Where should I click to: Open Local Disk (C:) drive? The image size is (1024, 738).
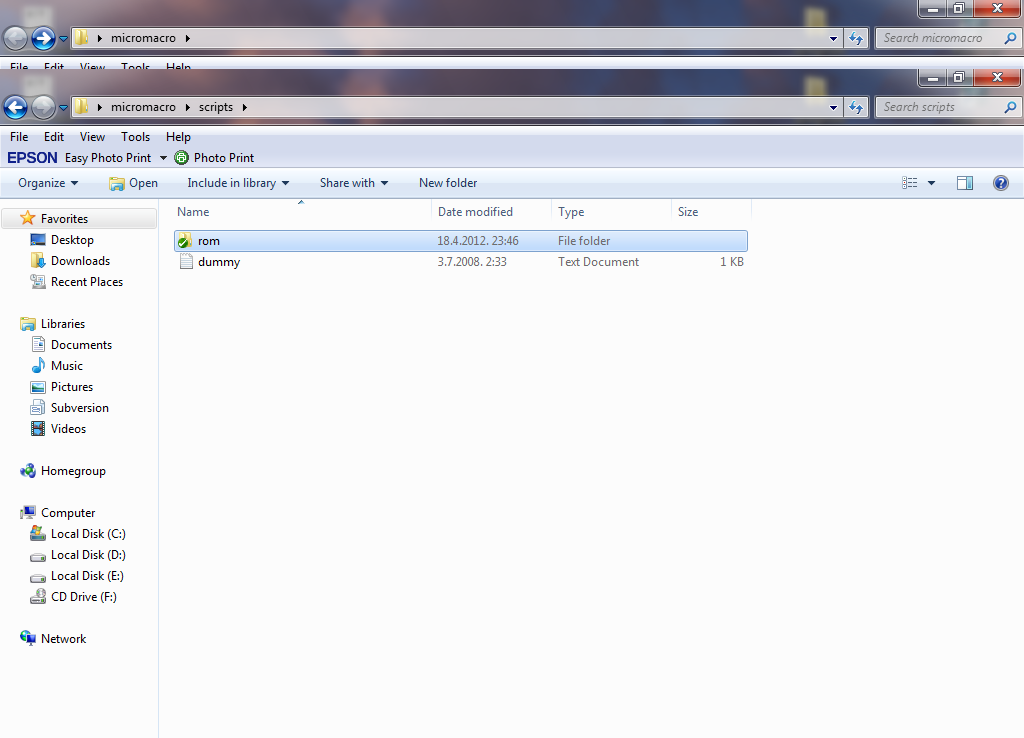(x=87, y=534)
